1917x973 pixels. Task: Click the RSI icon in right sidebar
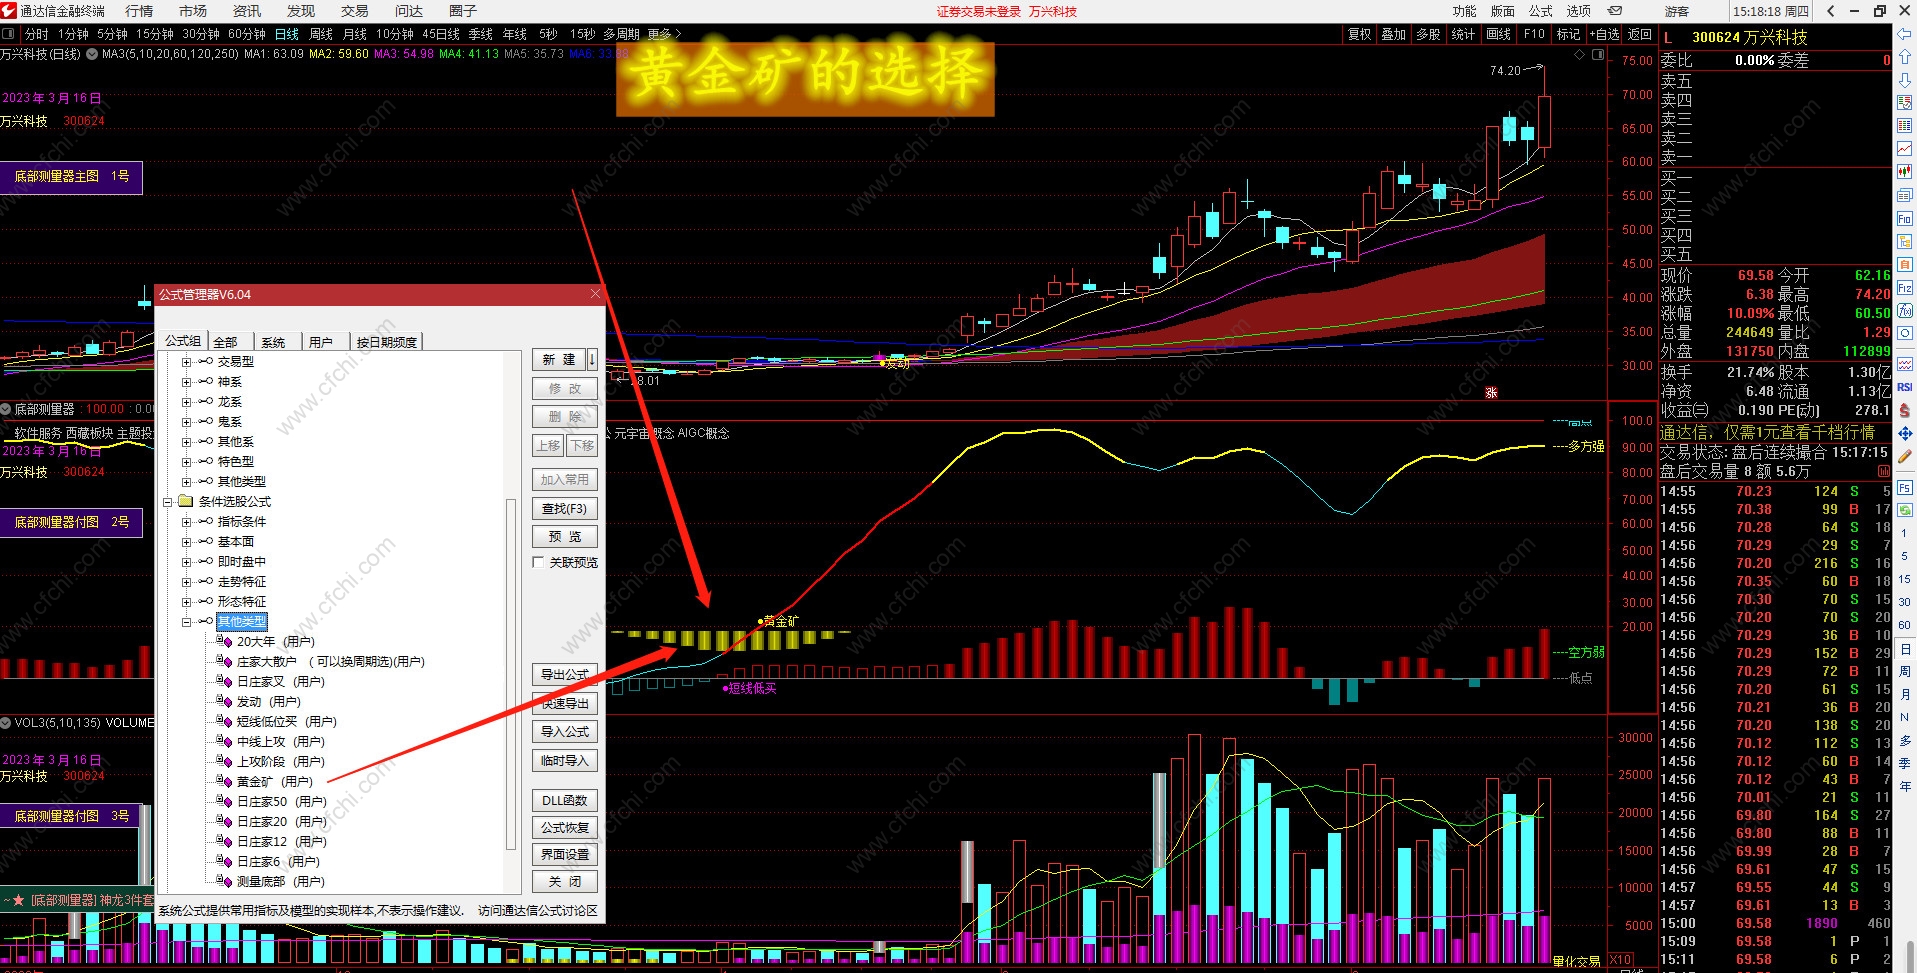click(1904, 387)
